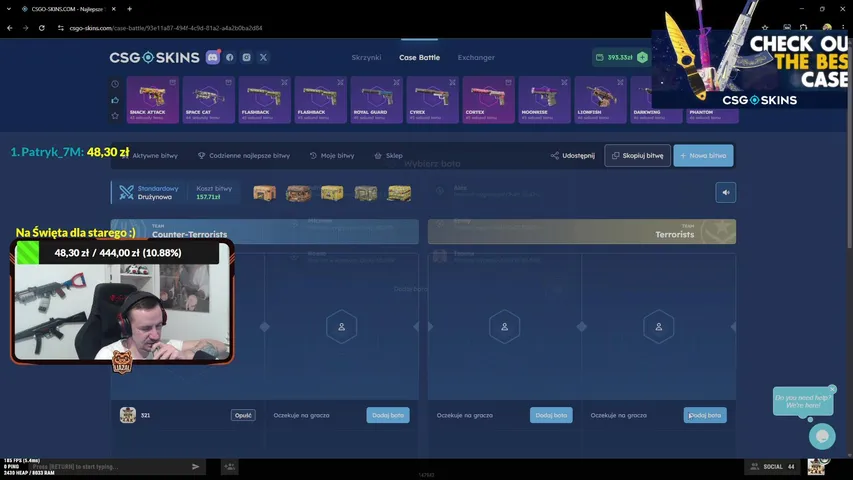Open Moje bitwy section
This screenshot has width=853, height=480.
tap(332, 156)
